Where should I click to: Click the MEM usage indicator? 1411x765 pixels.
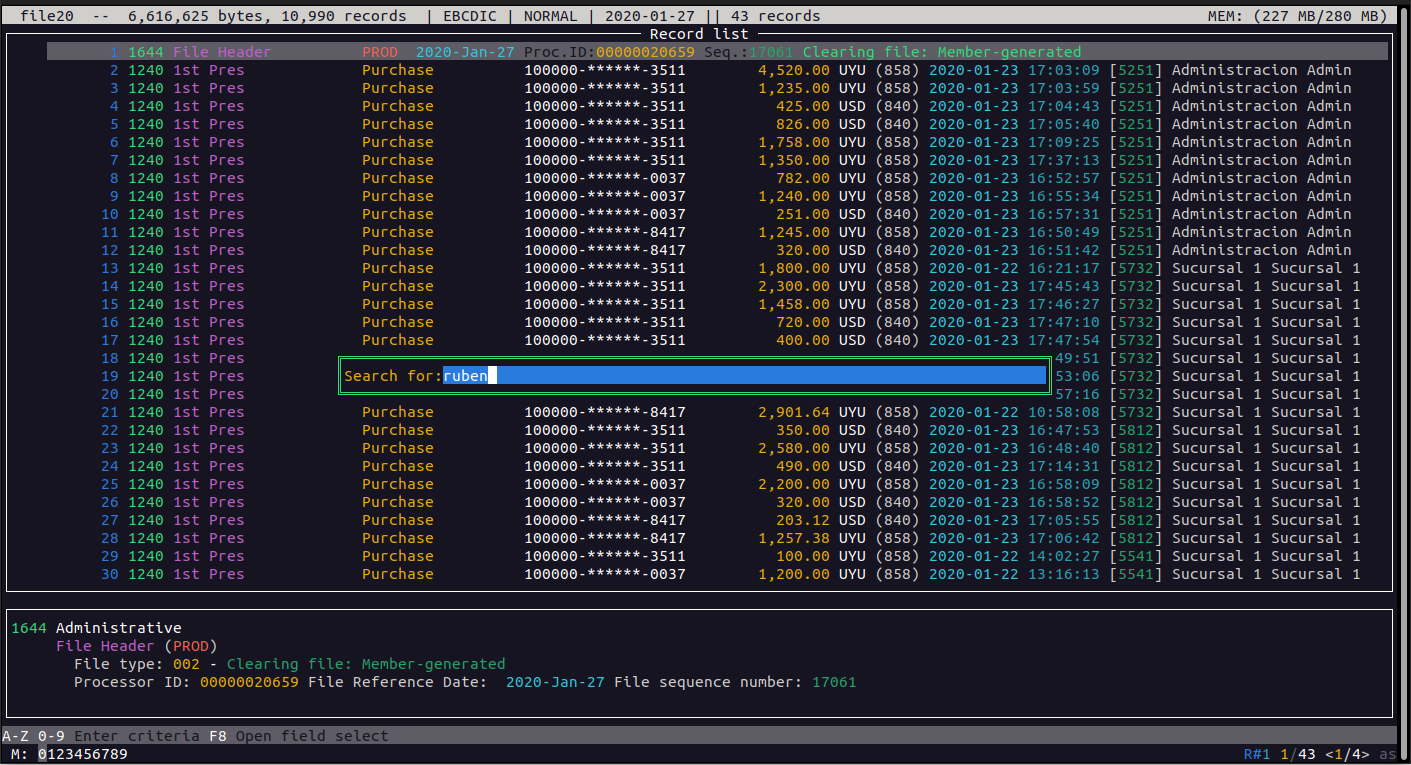[x=1297, y=16]
